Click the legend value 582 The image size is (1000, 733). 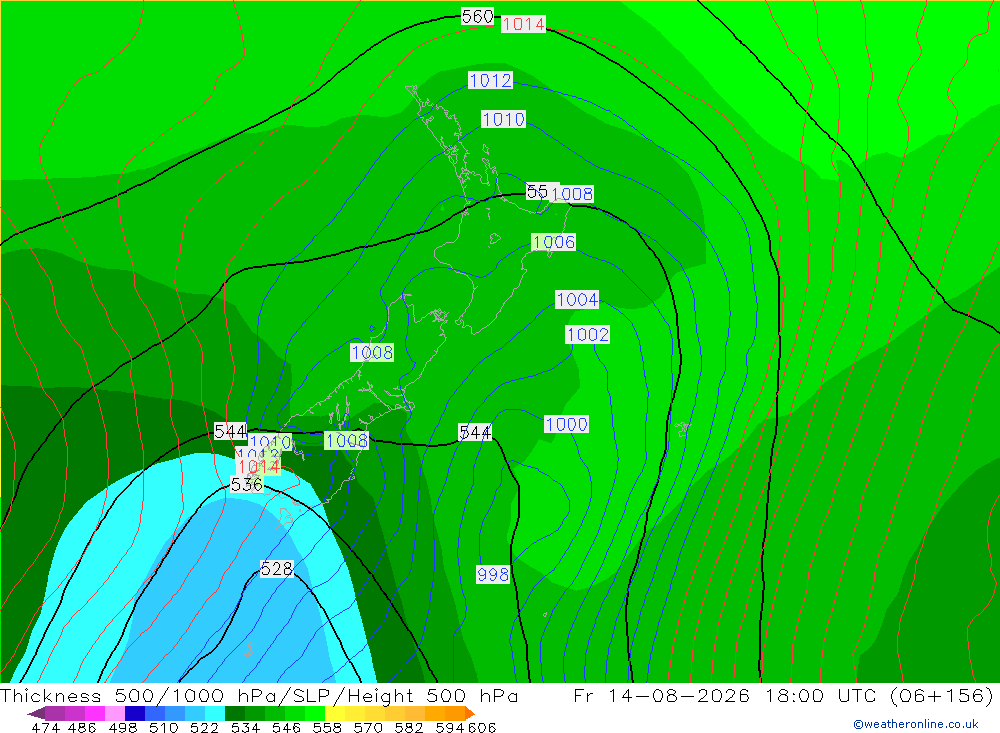[x=409, y=727]
